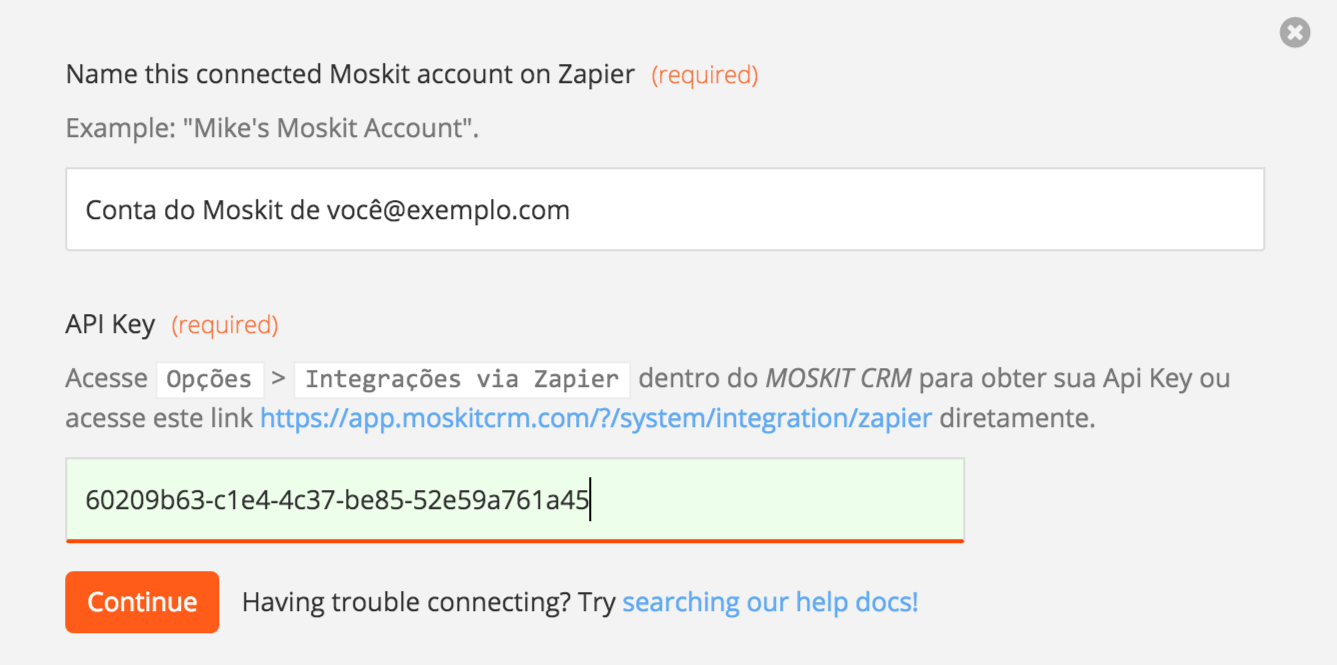The image size is (1337, 665).
Task: Click the Name this connected Moskit account label
Action: [x=350, y=75]
